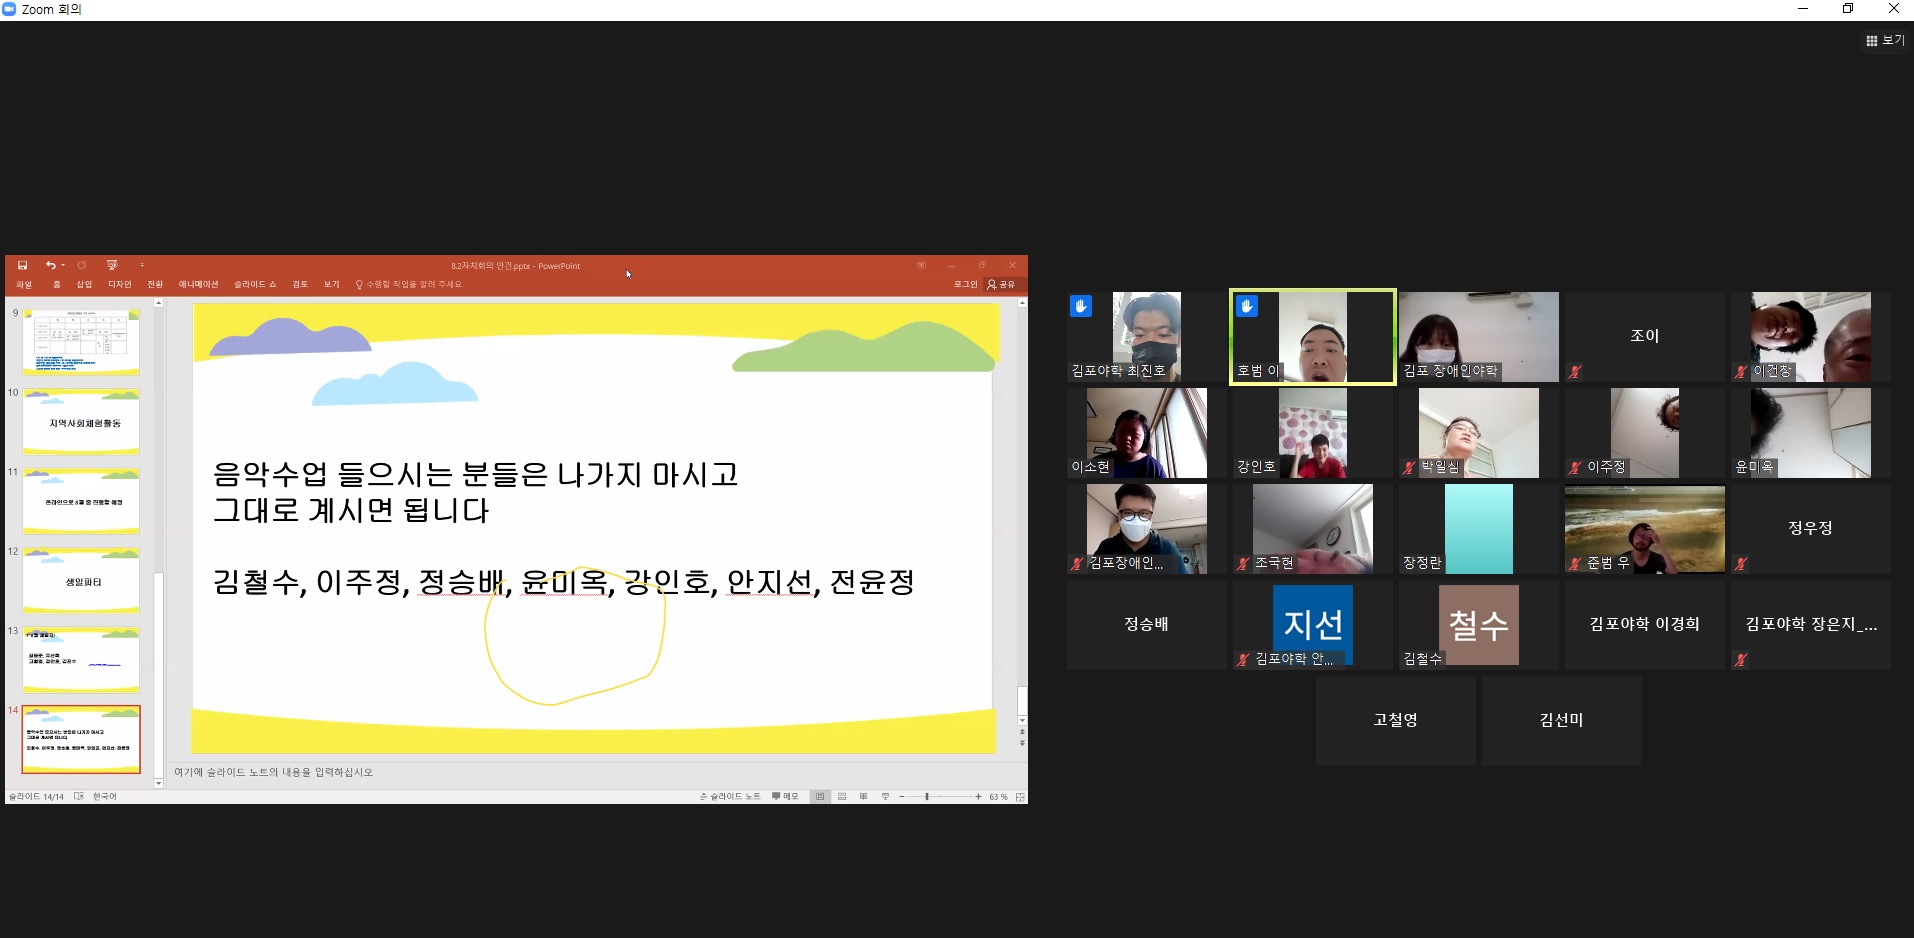Click the zoom in plus icon
Screen dimensions: 1914x938
[x=978, y=797]
